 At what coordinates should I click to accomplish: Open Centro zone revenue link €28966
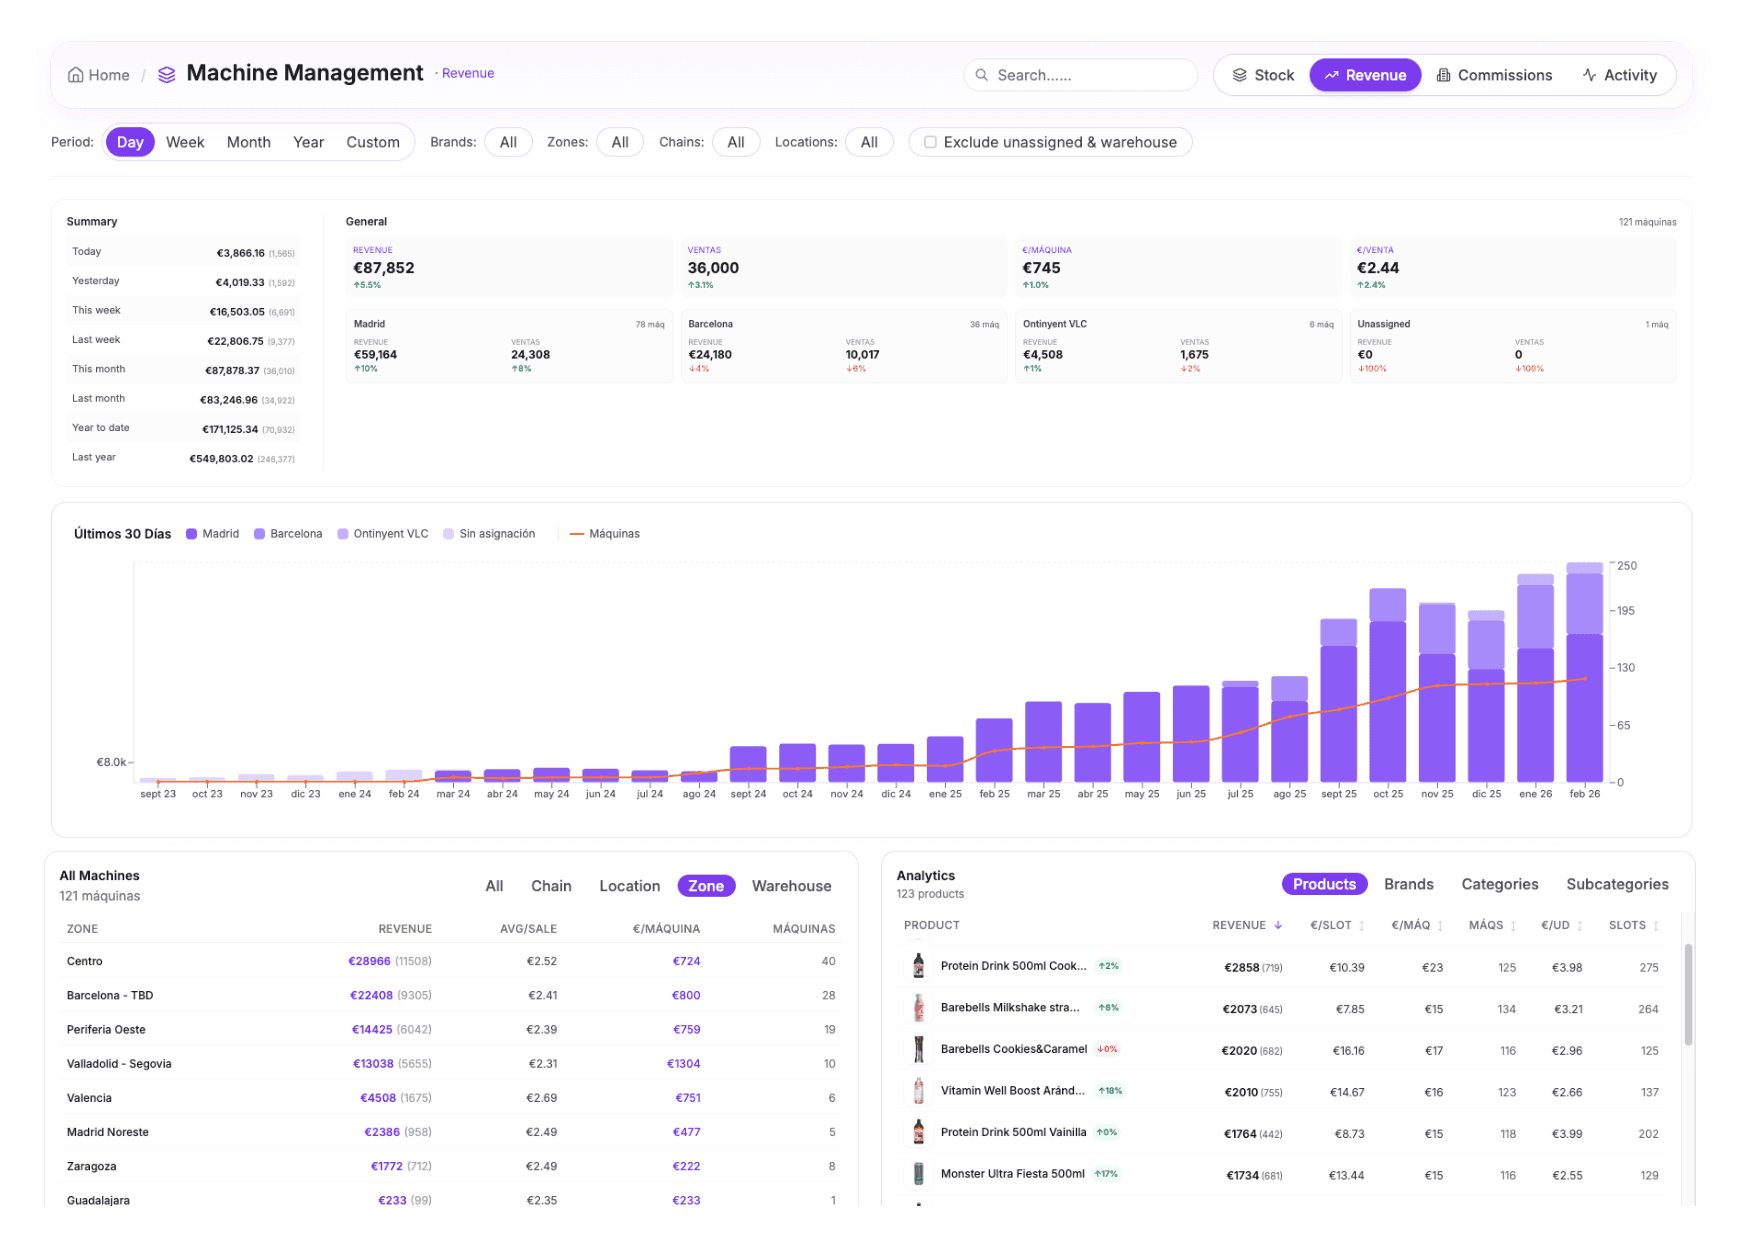point(370,960)
